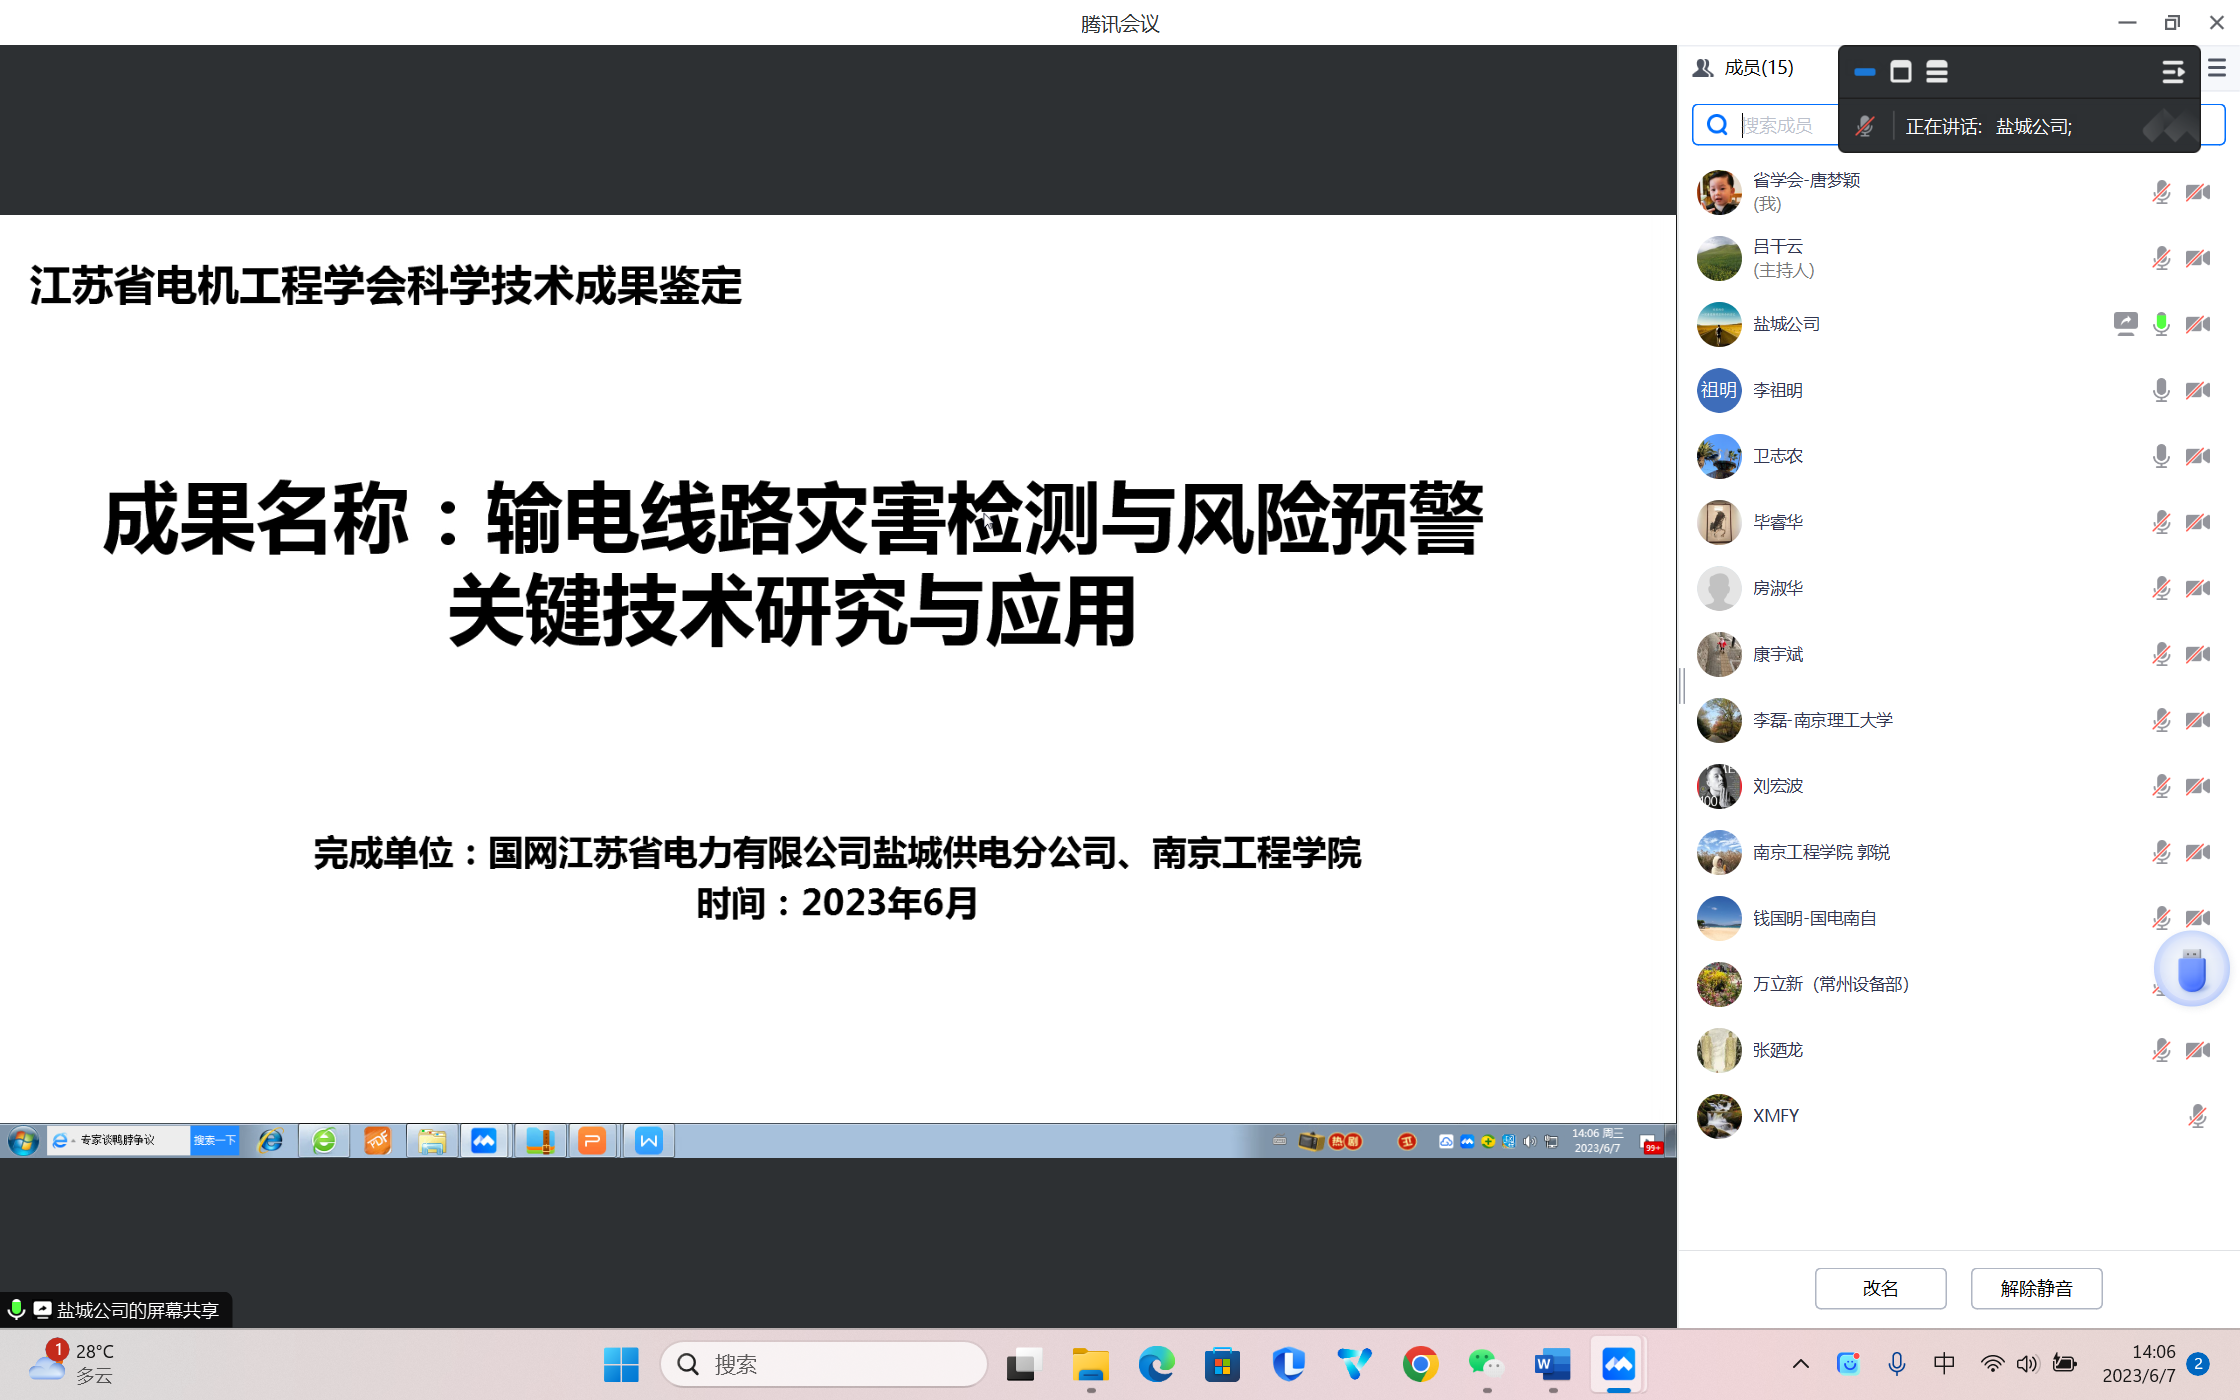Click the camera-off icon for 省学会-唐梦颖
2240x1400 pixels.
(2198, 192)
